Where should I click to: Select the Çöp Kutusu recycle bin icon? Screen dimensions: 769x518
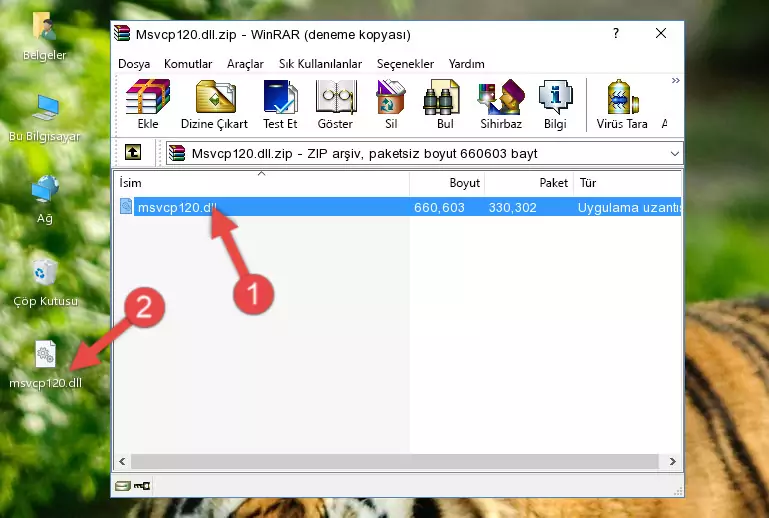click(45, 283)
